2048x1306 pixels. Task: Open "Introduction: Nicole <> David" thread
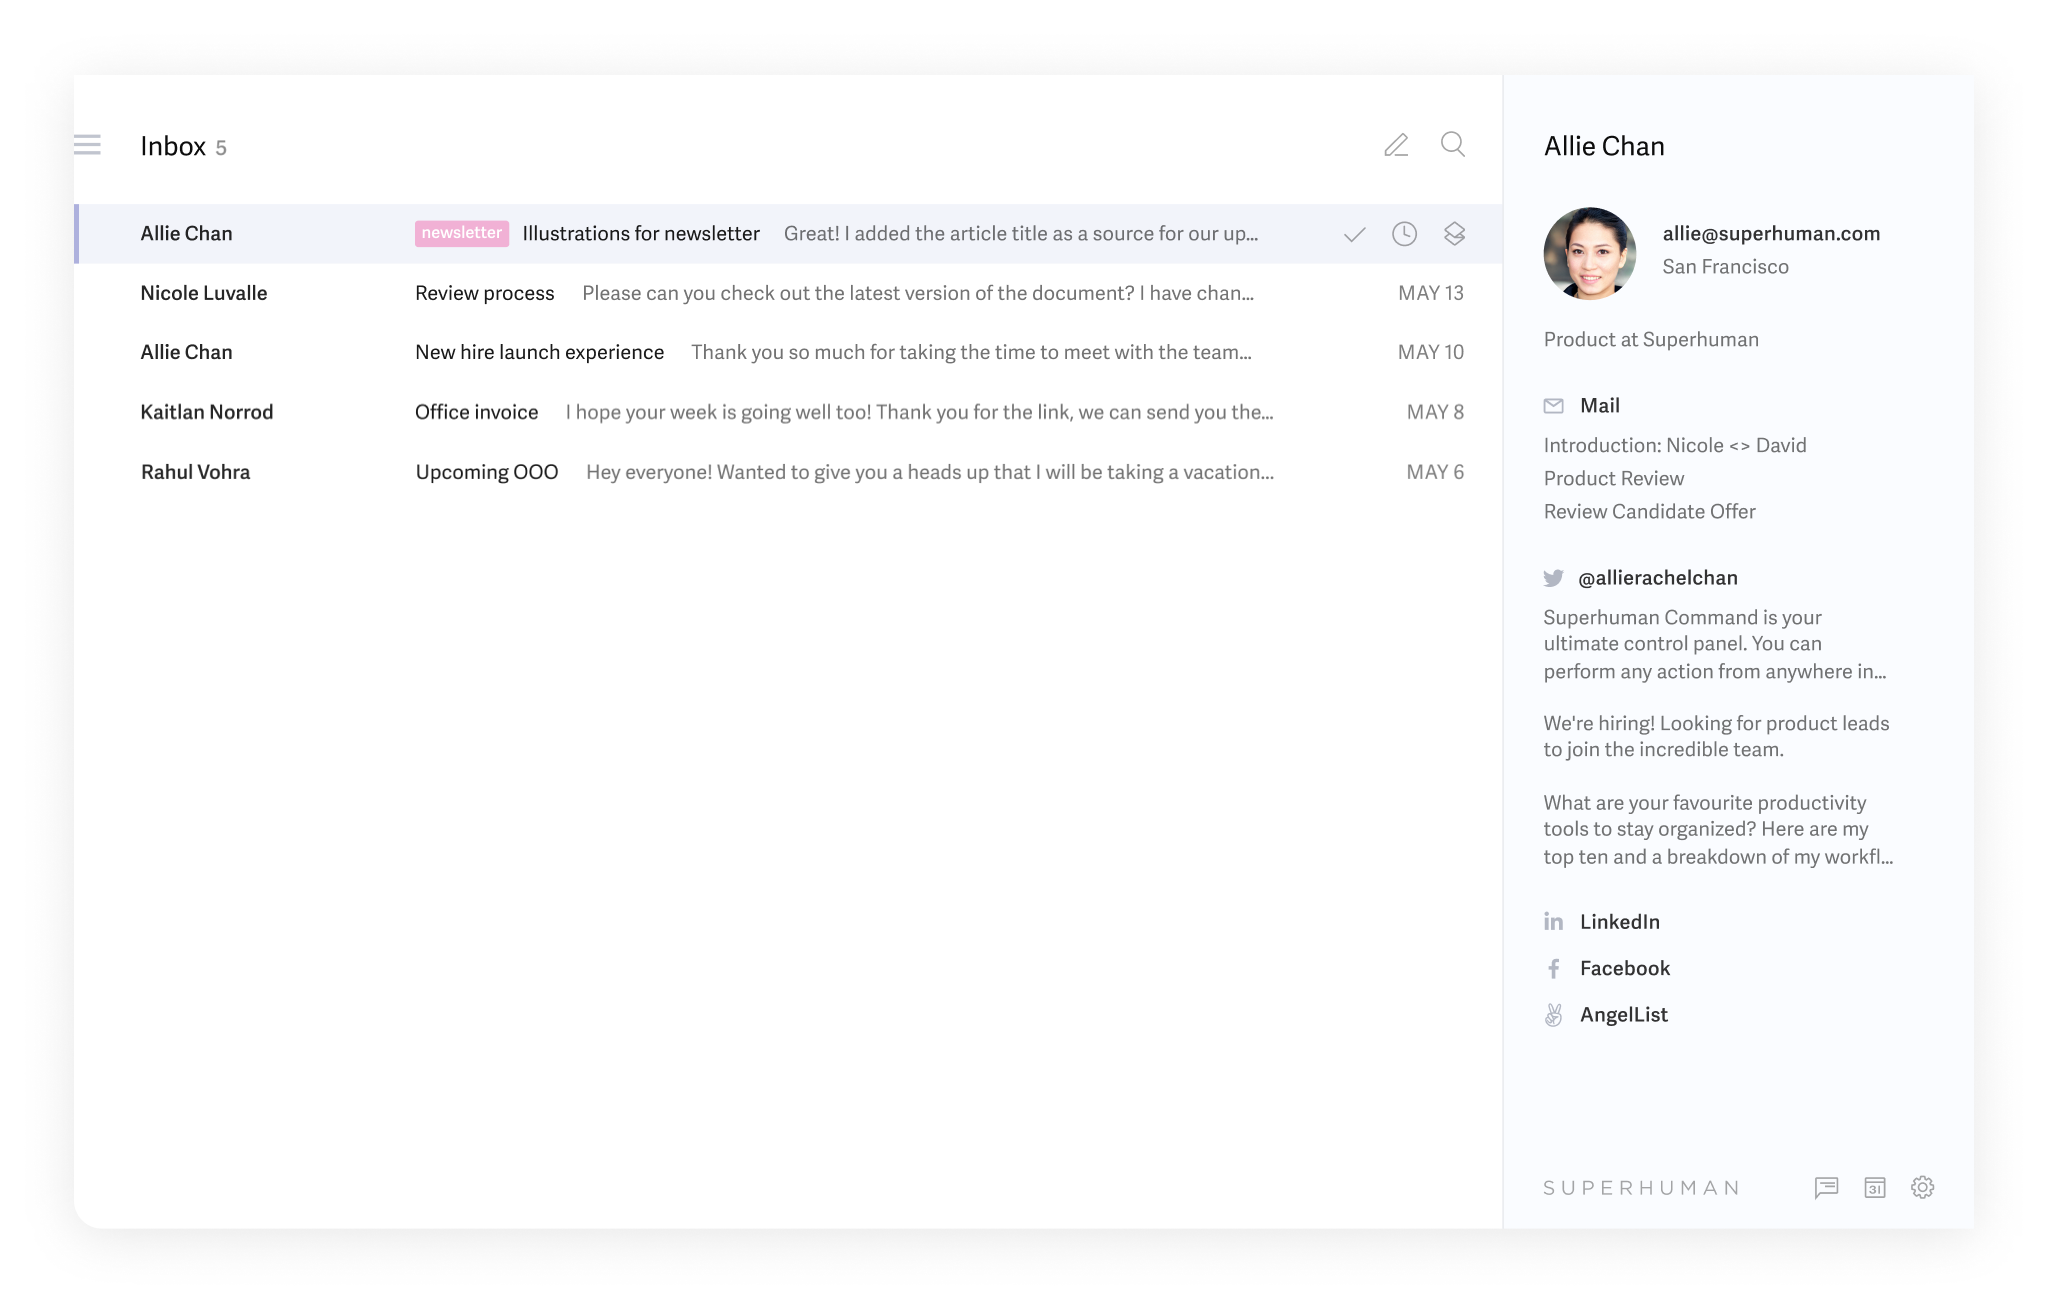(1674, 446)
